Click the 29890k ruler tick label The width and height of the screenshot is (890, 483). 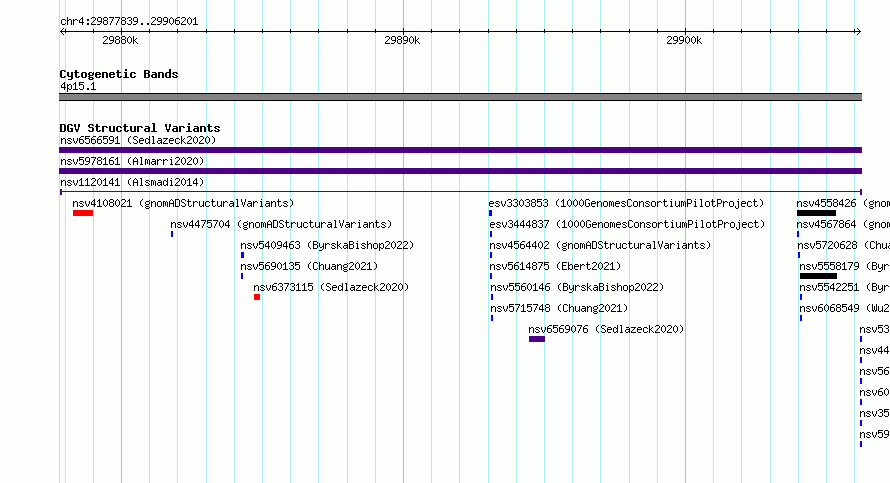click(x=402, y=40)
